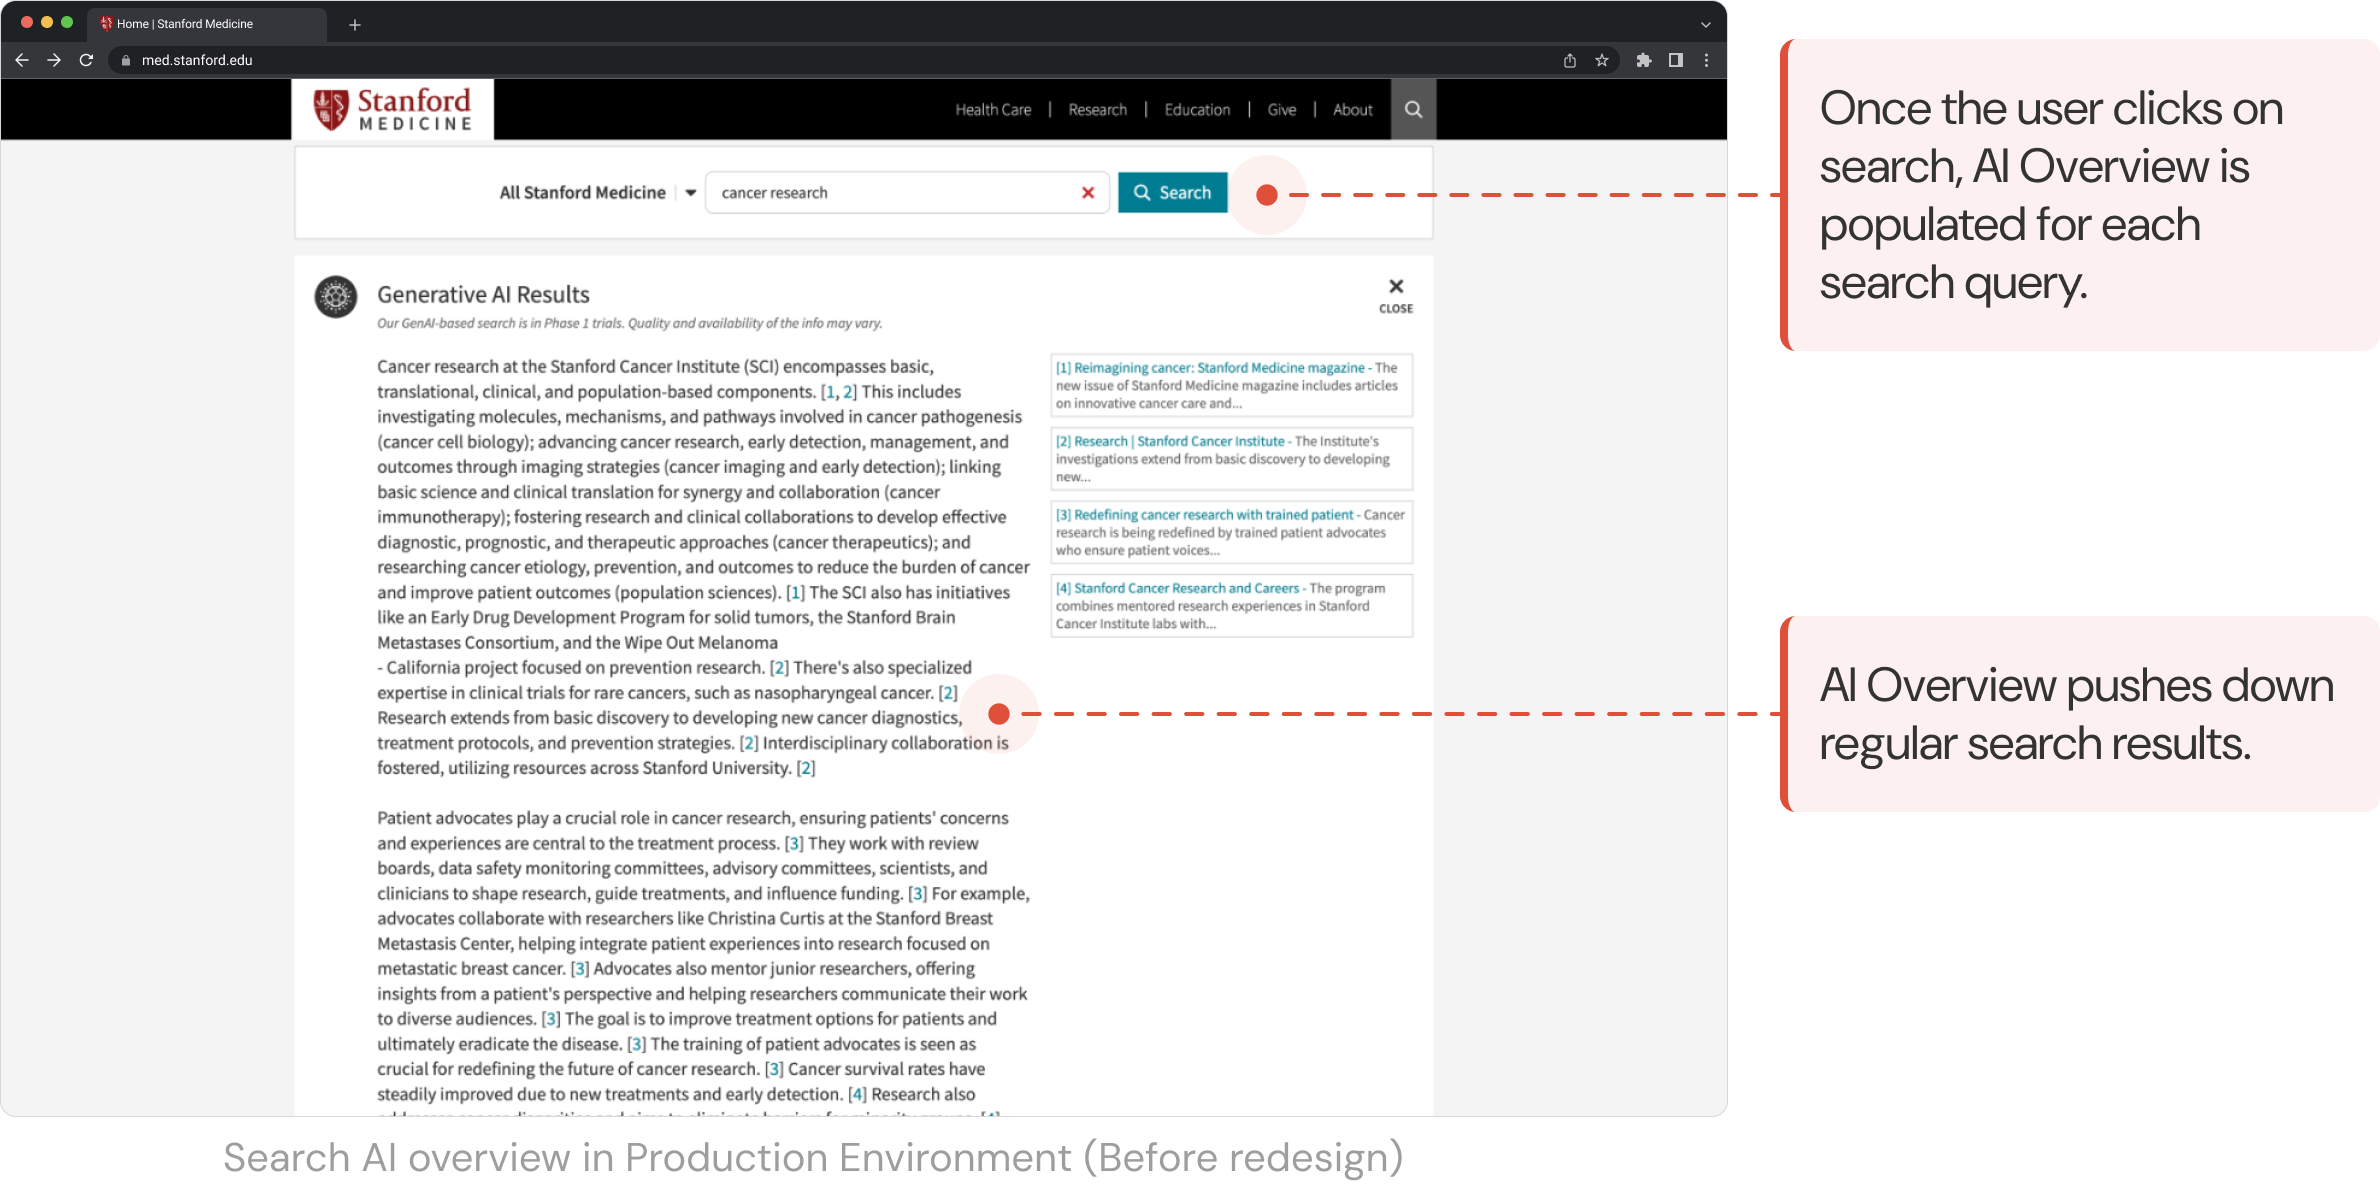2380x1191 pixels.
Task: Click the GenAI Phase 1 trials disclaimer text
Action: click(630, 323)
